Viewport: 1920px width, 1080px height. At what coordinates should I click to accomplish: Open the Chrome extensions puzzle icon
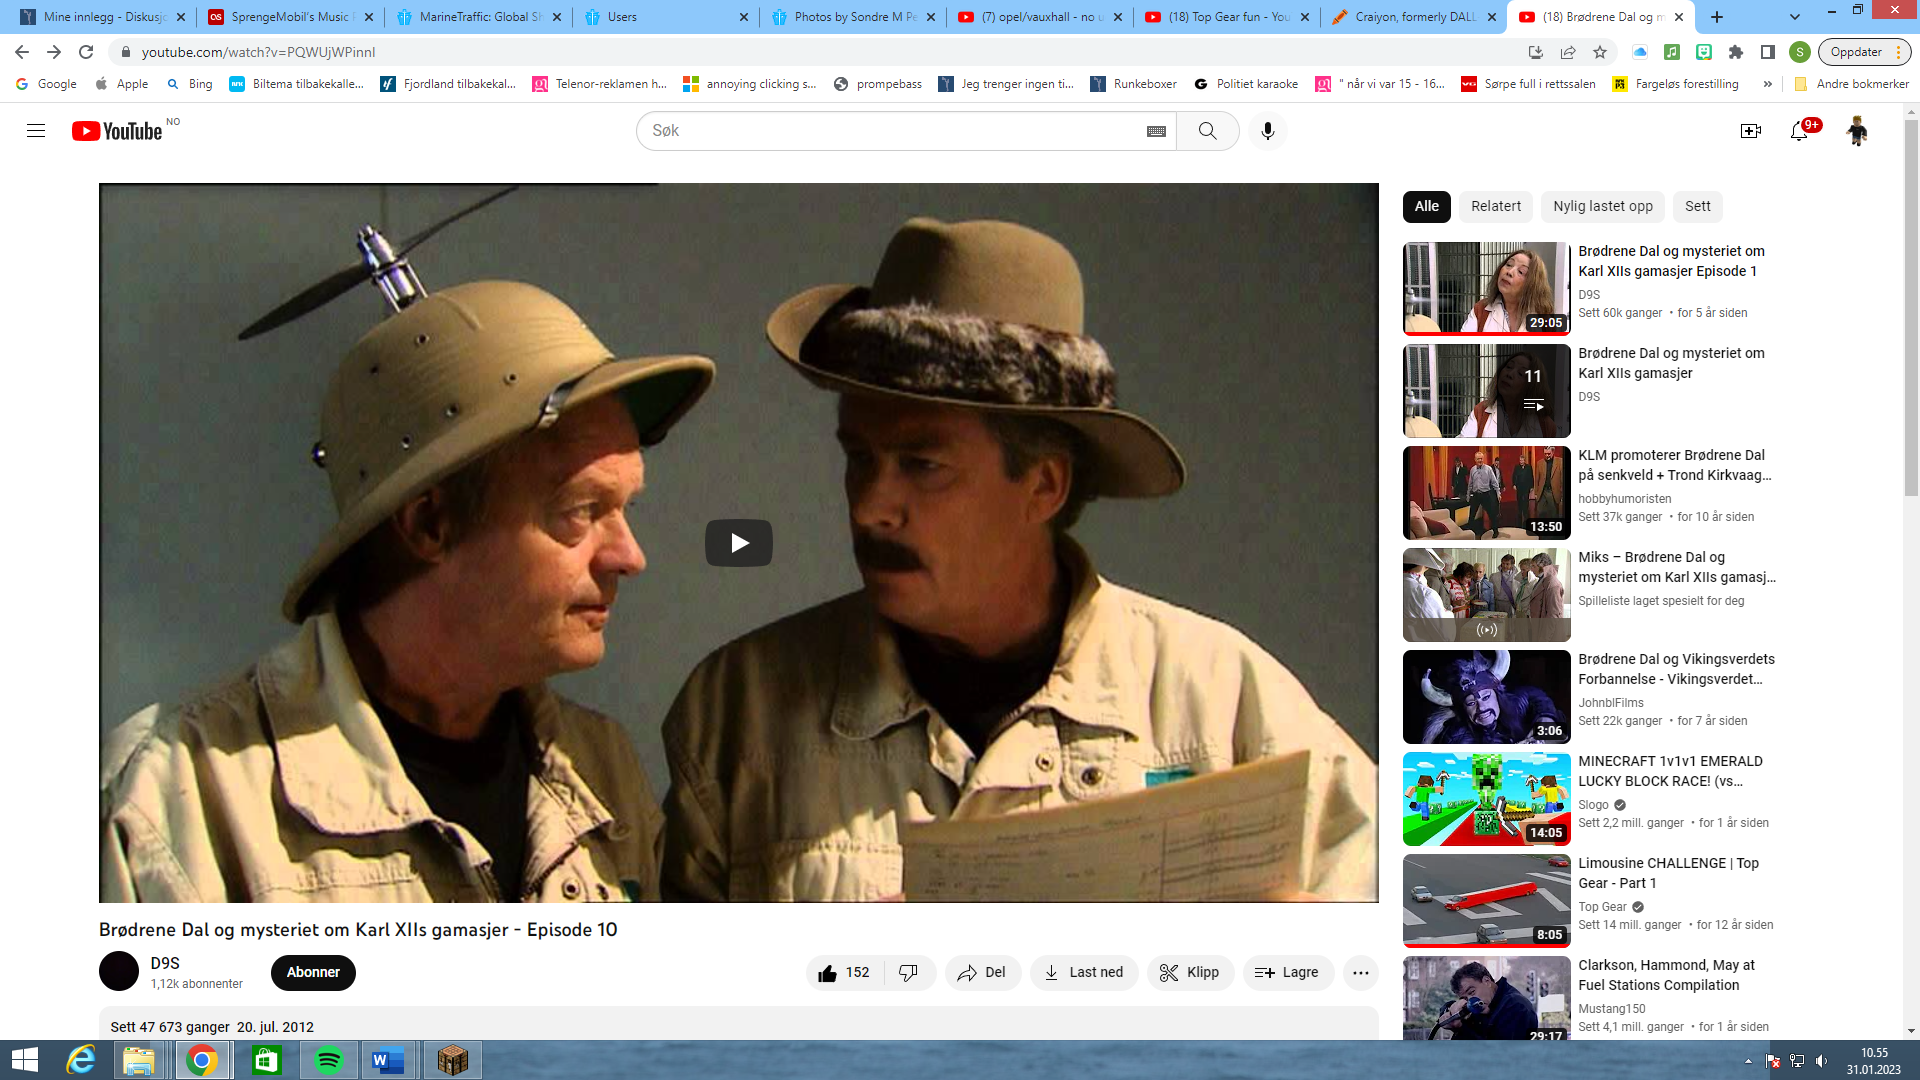tap(1736, 52)
